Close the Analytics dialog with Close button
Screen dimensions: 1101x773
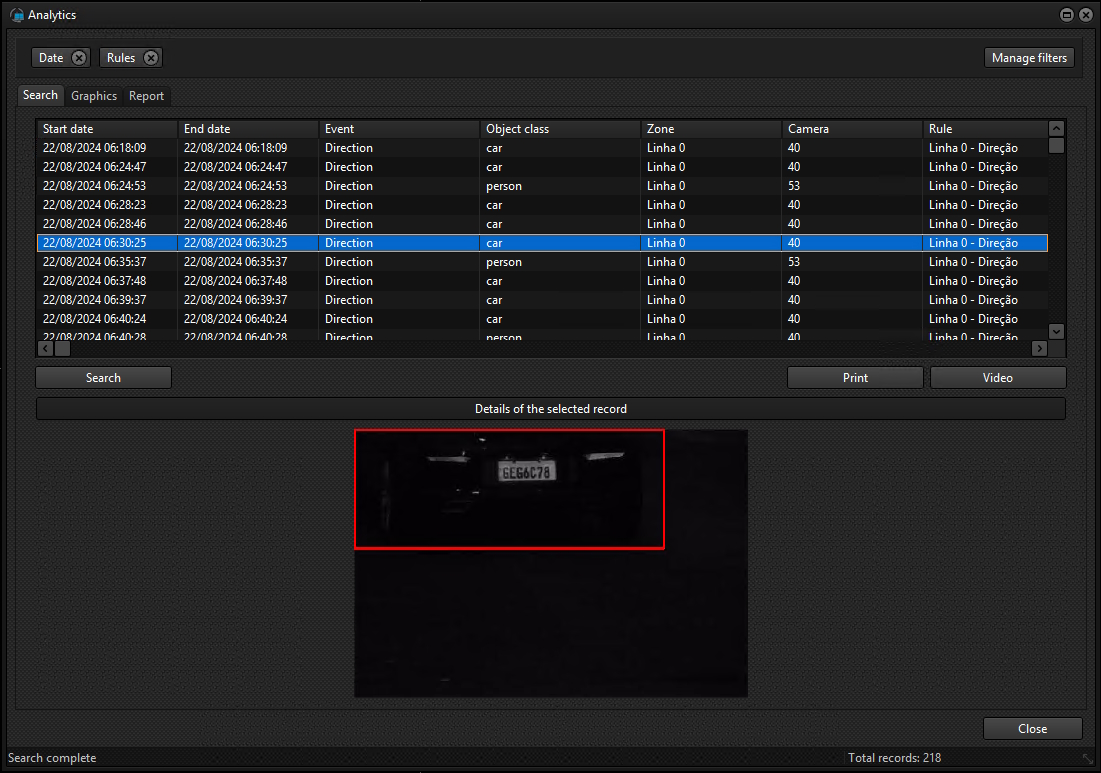[1032, 729]
